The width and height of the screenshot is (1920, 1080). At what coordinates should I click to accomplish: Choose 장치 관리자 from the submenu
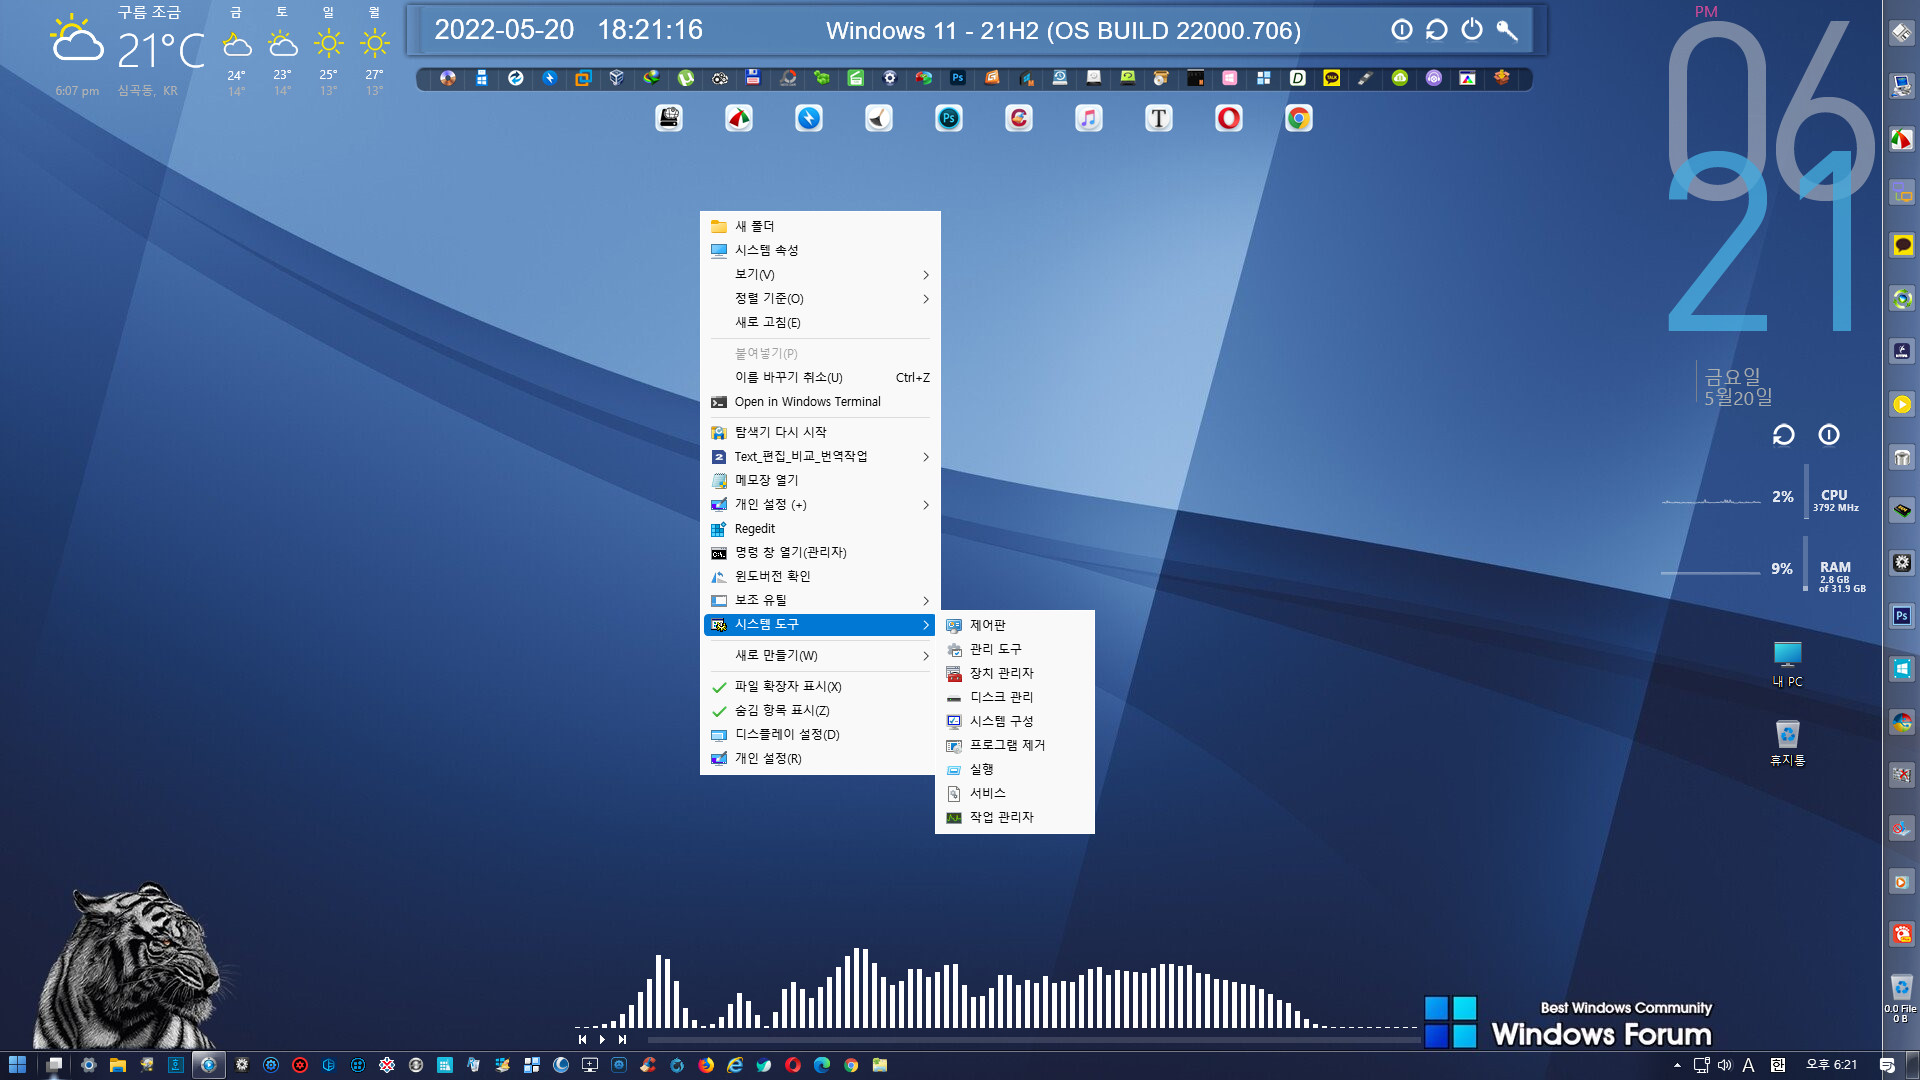(x=1015, y=674)
